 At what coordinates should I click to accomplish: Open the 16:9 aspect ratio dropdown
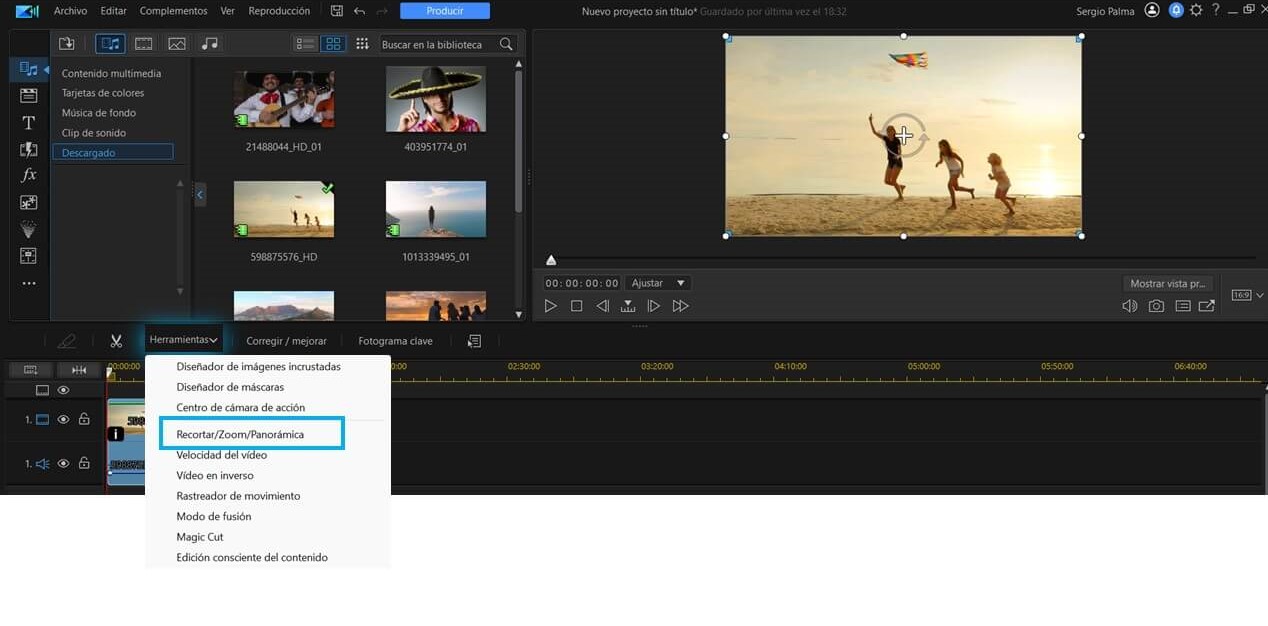[x=1247, y=295]
